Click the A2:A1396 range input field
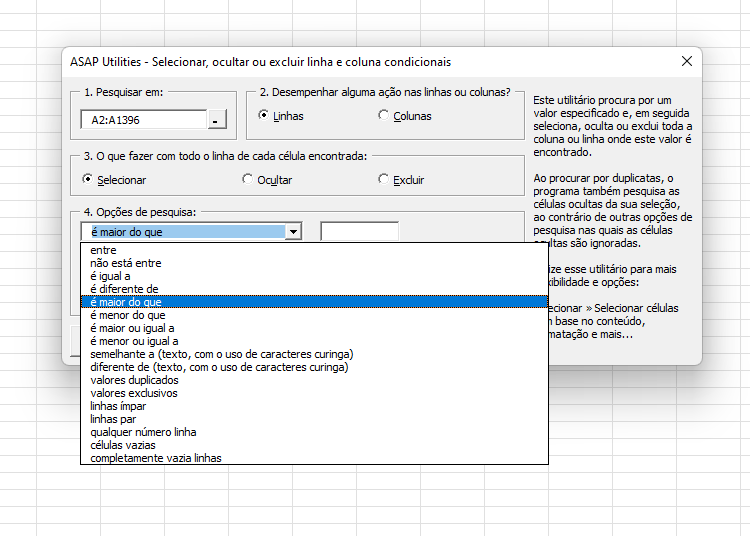This screenshot has height=536, width=750. tap(144, 120)
